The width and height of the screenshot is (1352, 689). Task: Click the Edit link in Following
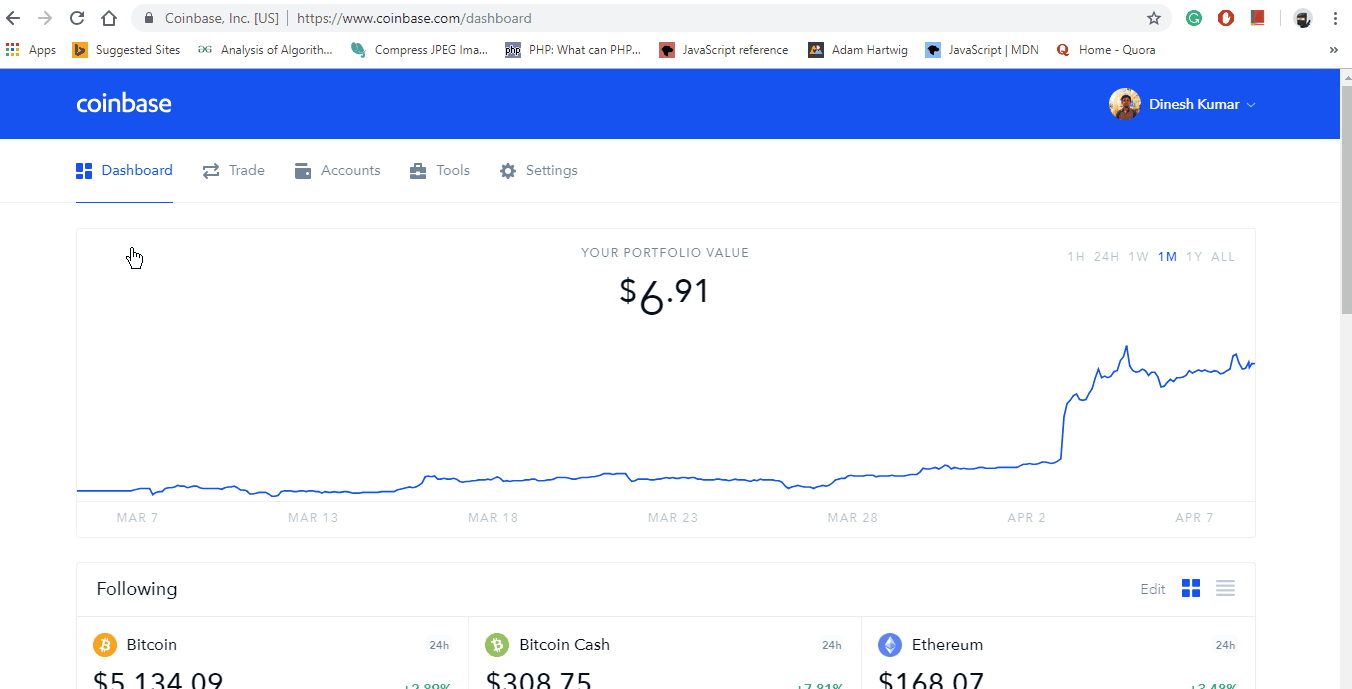1152,589
